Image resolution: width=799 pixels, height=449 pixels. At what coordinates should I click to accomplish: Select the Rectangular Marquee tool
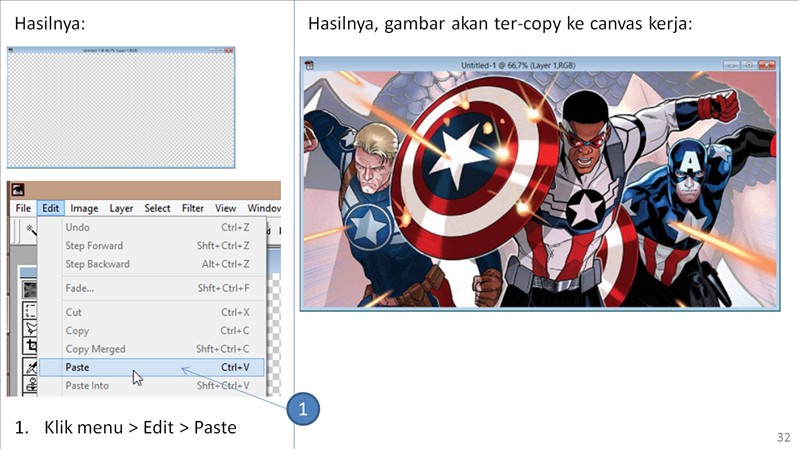31,310
